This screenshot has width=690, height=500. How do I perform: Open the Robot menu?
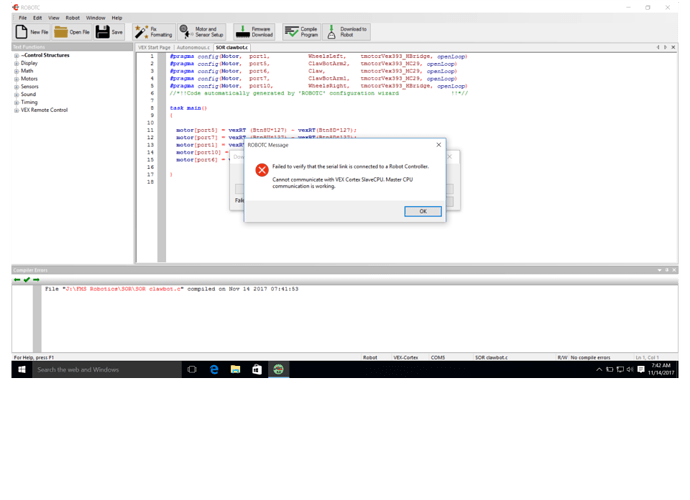(x=73, y=18)
